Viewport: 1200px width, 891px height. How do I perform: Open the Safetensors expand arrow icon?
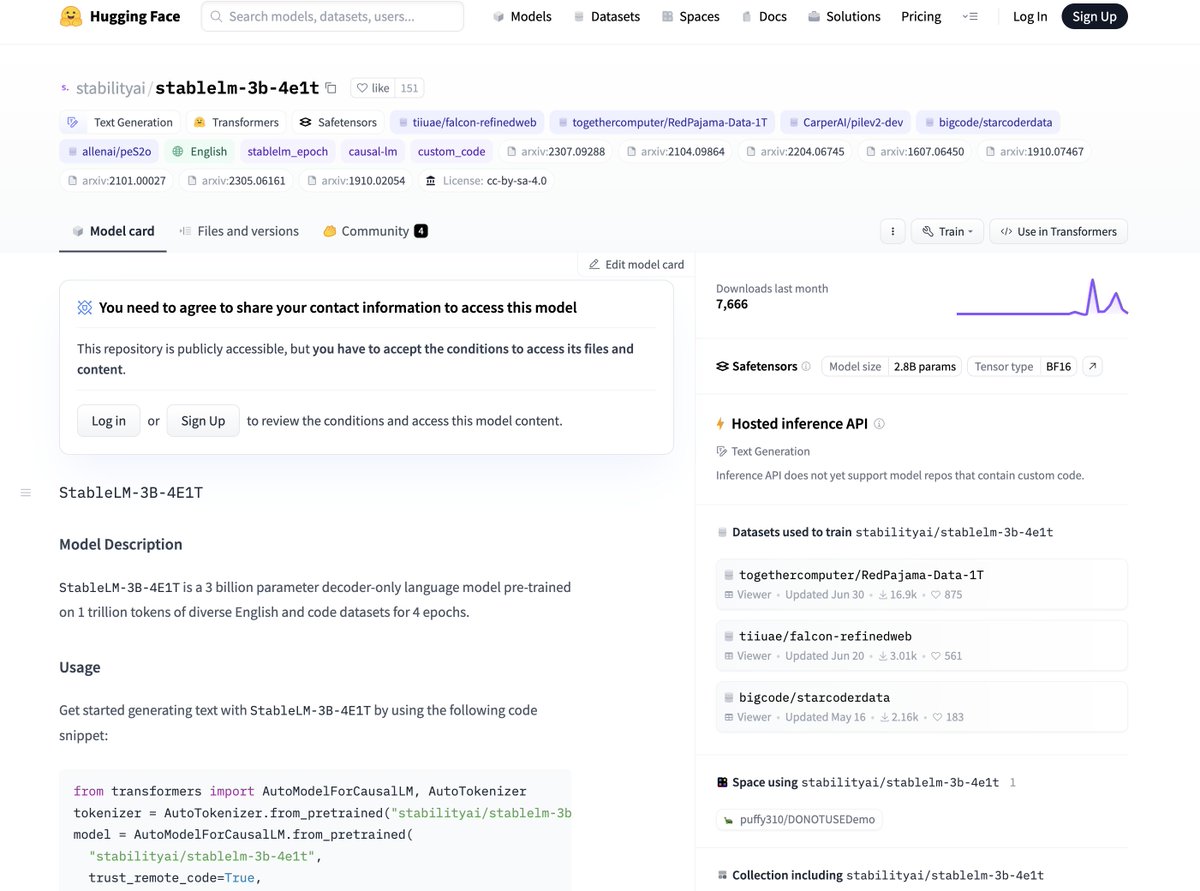pyautogui.click(x=1093, y=367)
